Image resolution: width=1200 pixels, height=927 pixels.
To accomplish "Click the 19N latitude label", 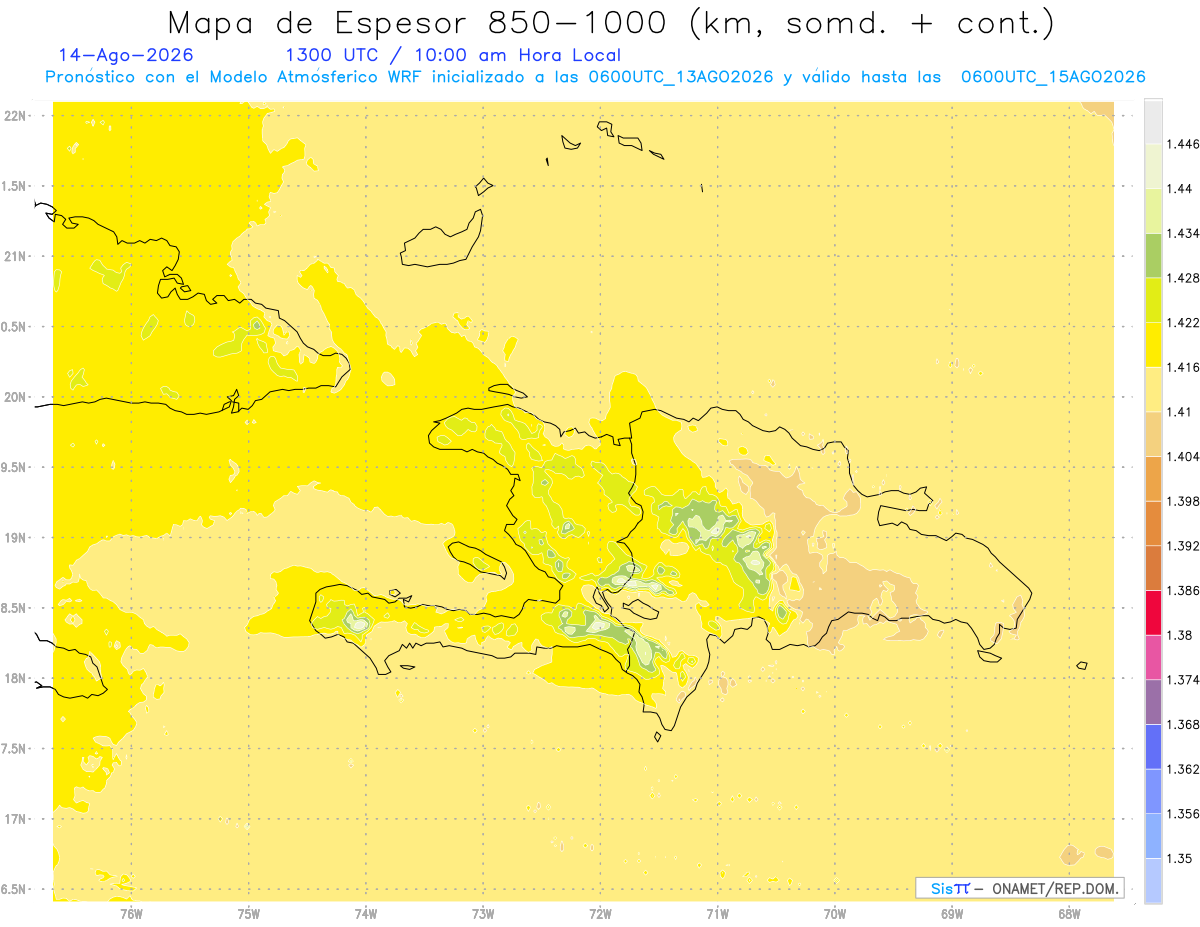I will tap(15, 538).
